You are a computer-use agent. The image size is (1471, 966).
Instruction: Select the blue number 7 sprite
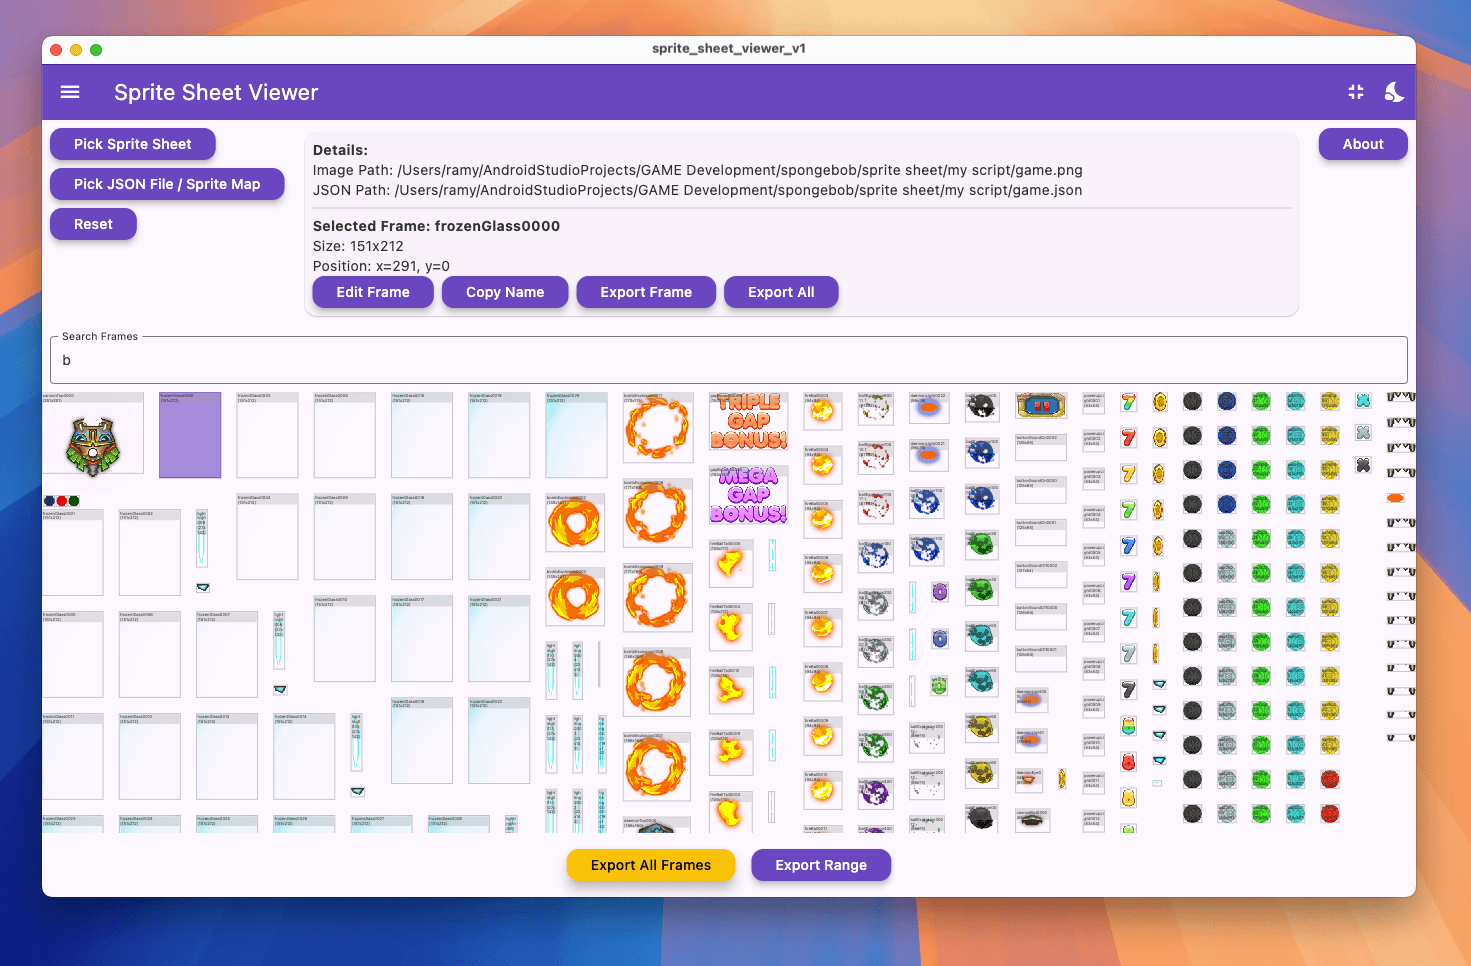pos(1128,546)
